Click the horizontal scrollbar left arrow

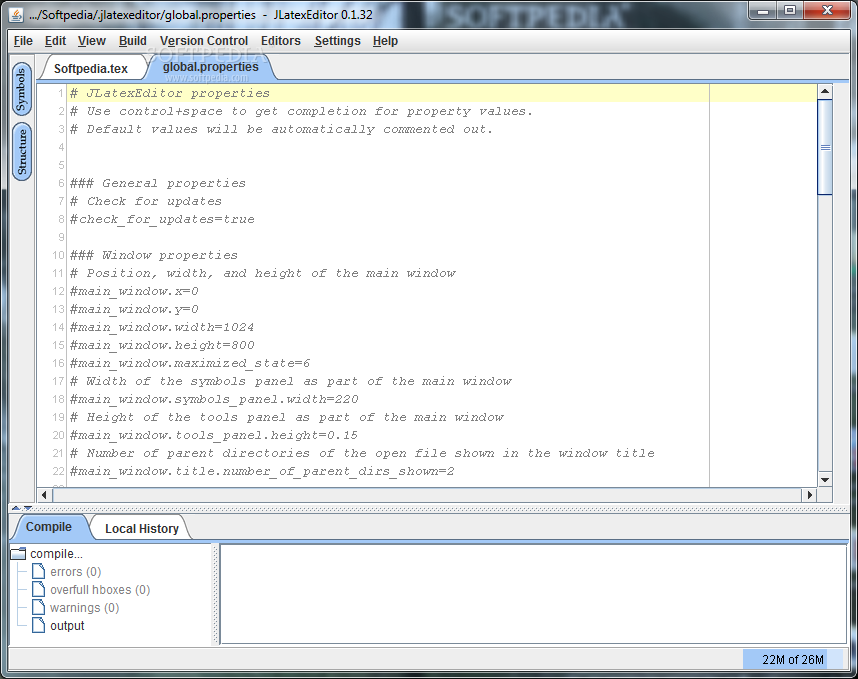click(x=44, y=495)
